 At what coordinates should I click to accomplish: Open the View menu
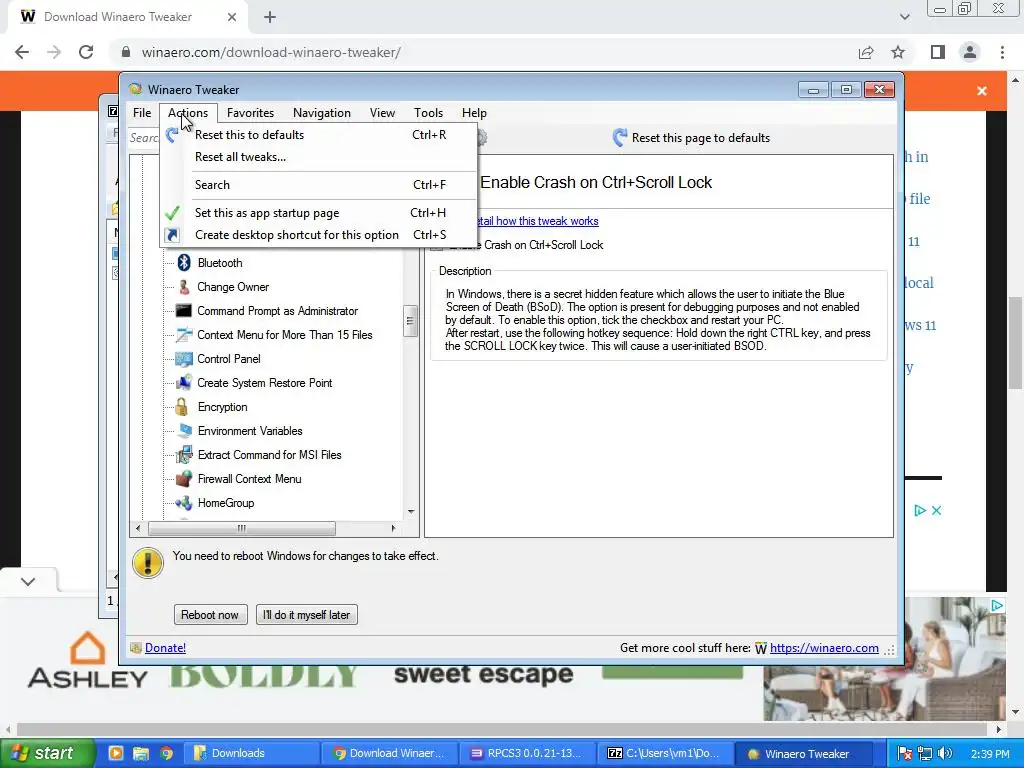pos(382,113)
